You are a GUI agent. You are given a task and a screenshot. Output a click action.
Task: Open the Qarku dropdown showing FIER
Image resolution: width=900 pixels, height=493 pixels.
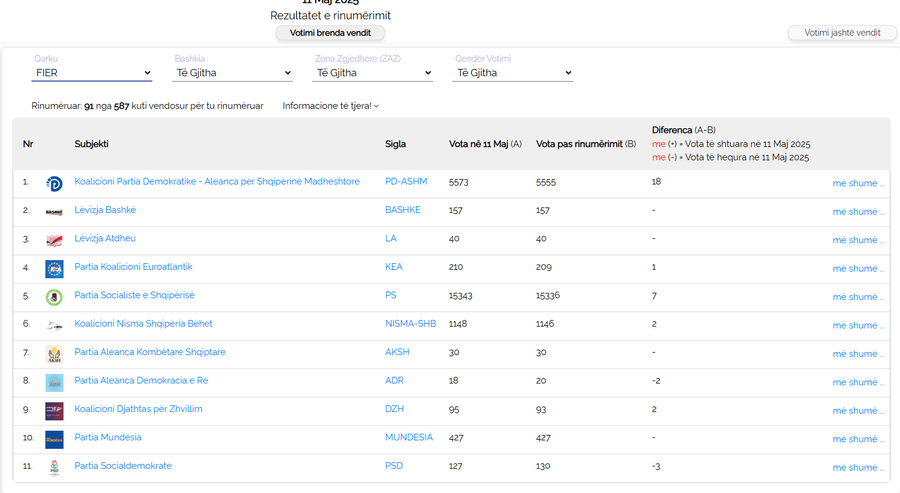[92, 73]
